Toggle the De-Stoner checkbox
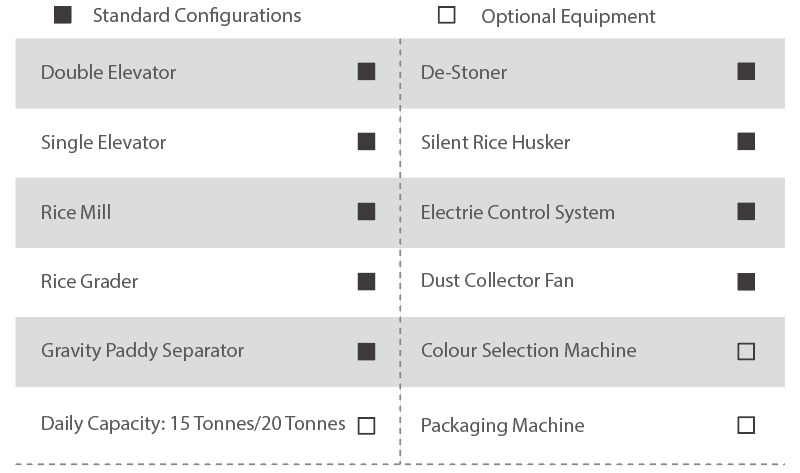The width and height of the screenshot is (800, 473). click(x=745, y=72)
